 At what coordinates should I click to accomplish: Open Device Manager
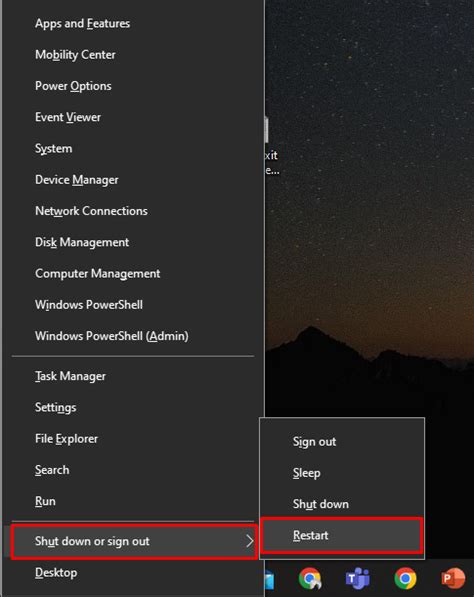click(x=133, y=180)
